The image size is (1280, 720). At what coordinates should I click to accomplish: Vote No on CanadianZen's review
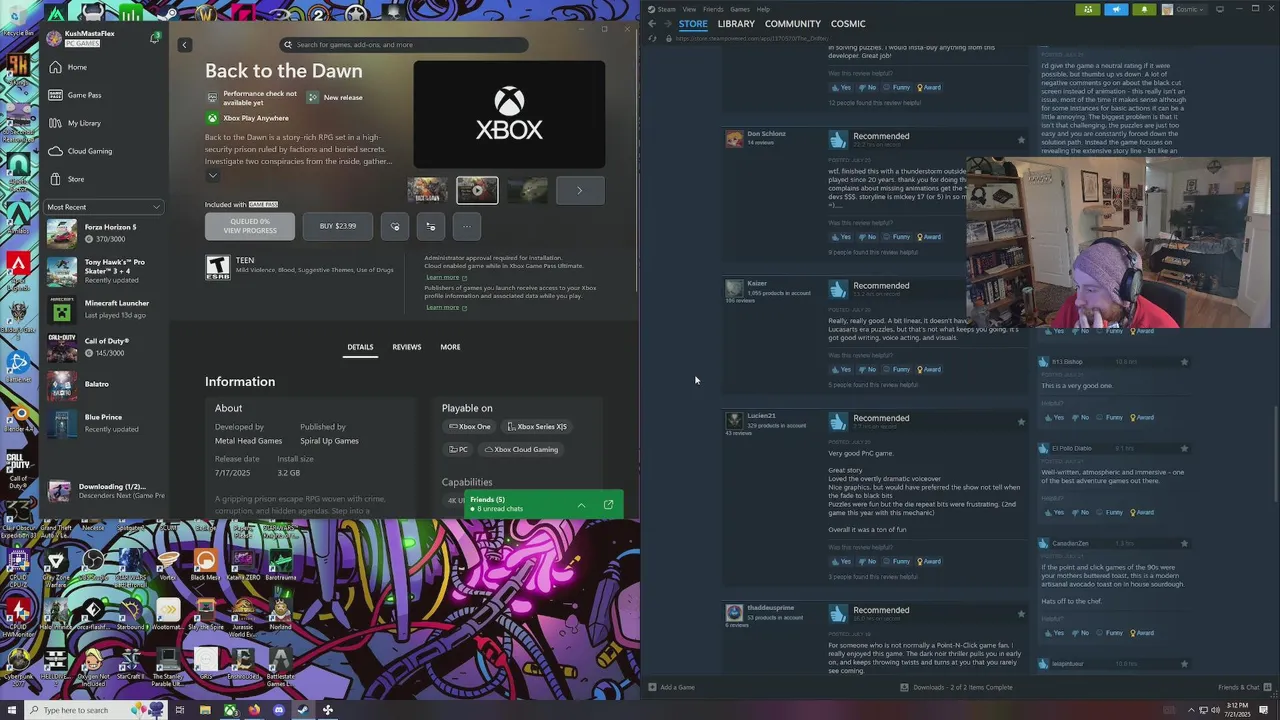coord(1080,632)
